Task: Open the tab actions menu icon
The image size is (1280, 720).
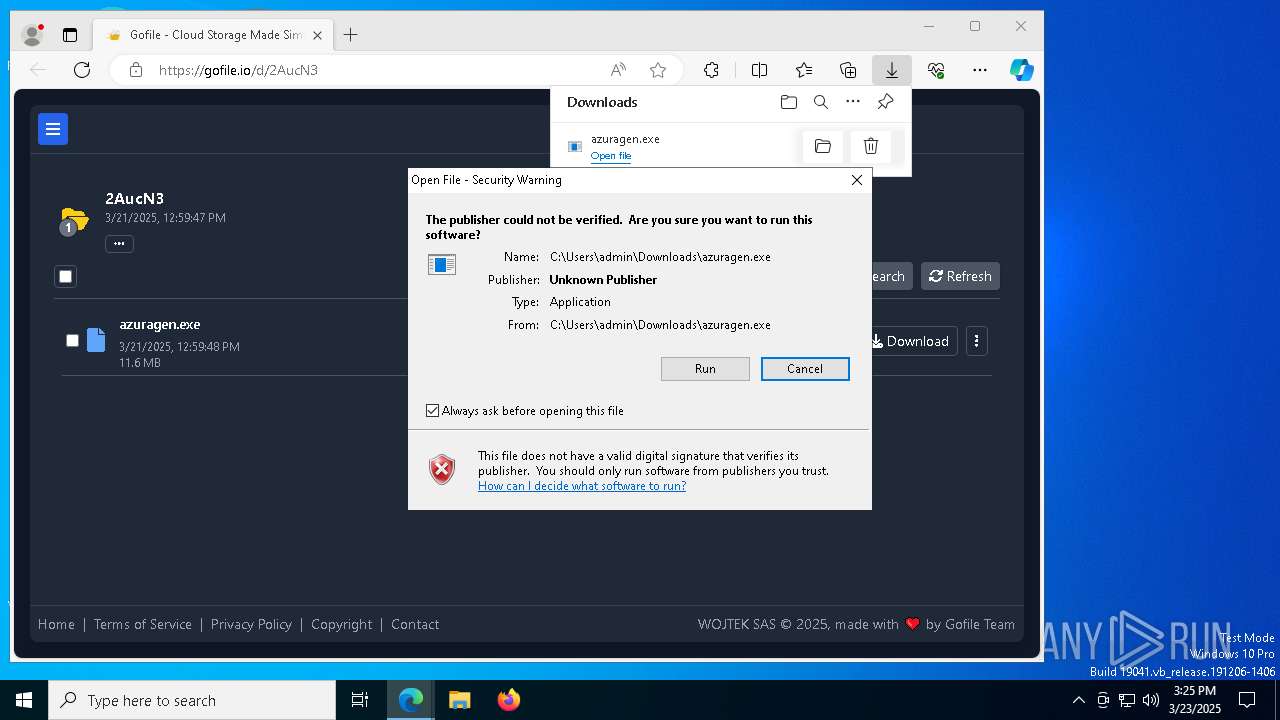Action: [x=70, y=35]
